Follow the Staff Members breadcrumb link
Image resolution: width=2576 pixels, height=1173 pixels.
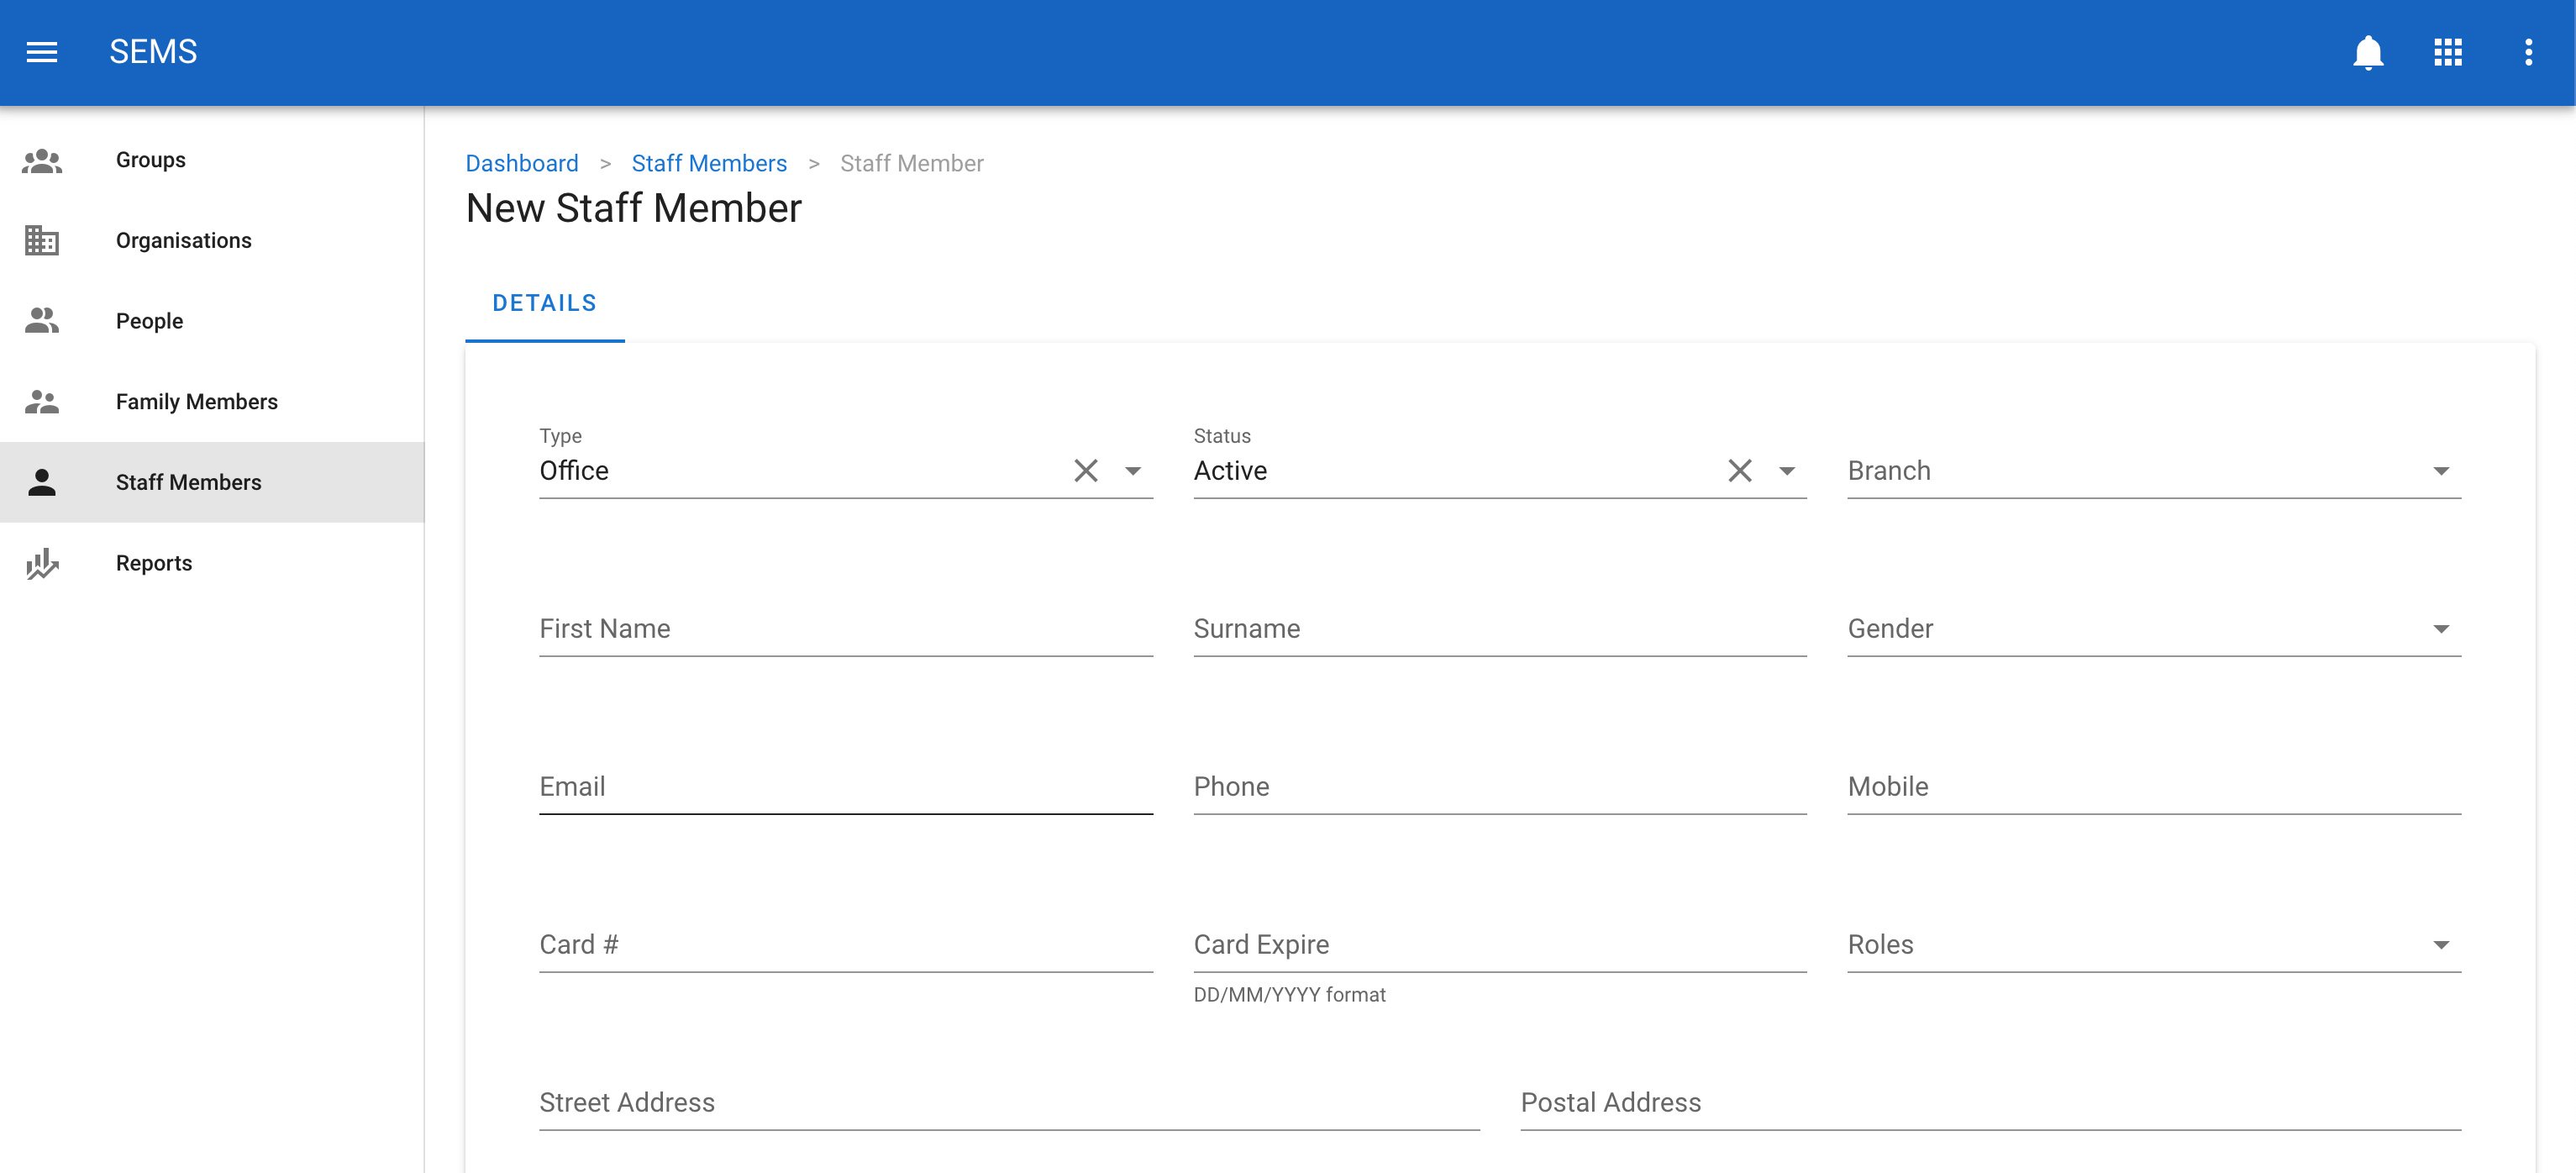(708, 163)
